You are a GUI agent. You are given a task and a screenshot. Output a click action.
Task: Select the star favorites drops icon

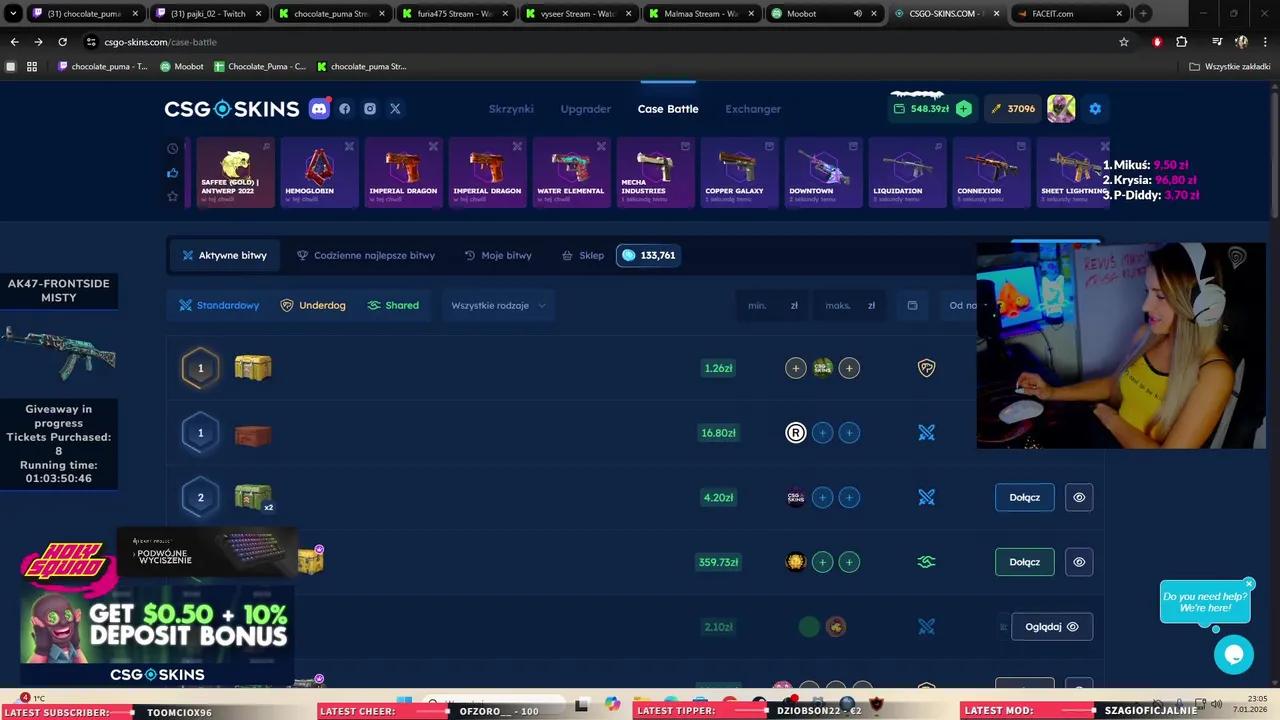(x=173, y=196)
